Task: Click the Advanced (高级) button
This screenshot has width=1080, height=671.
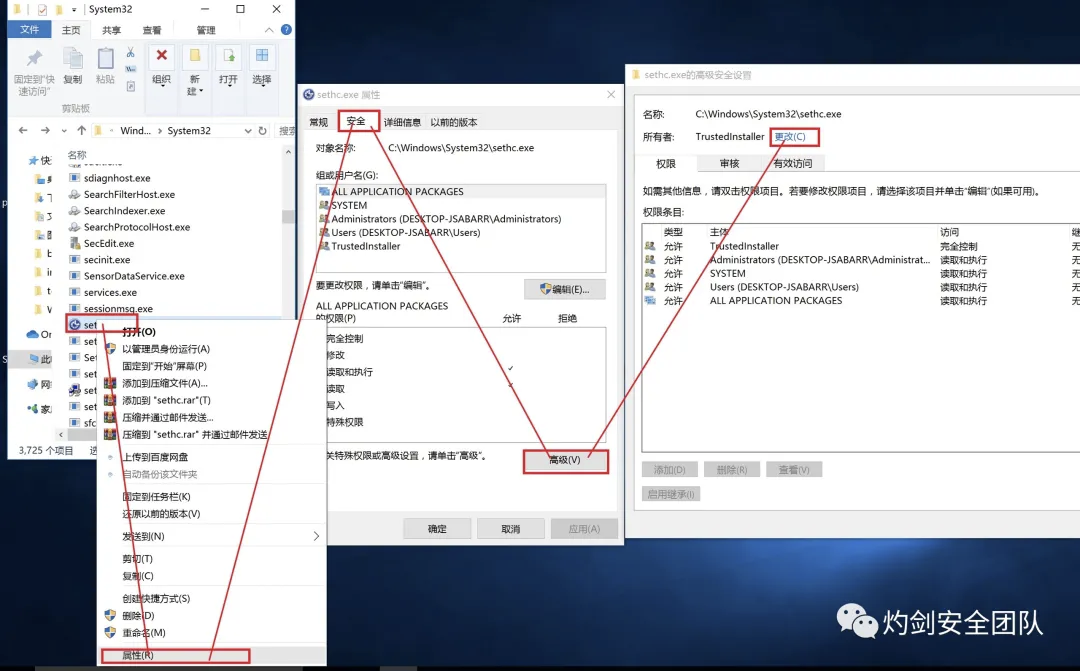Action: coord(565,460)
